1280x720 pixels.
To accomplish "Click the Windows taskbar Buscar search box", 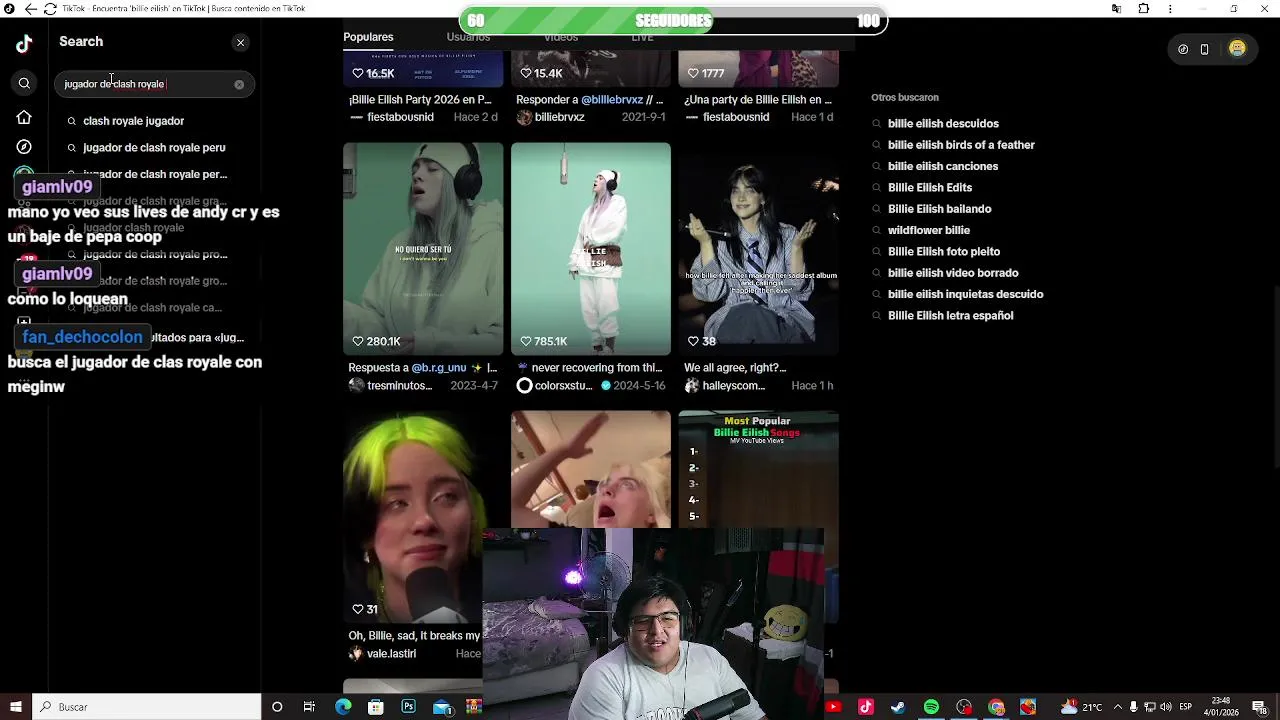I will tap(147, 707).
